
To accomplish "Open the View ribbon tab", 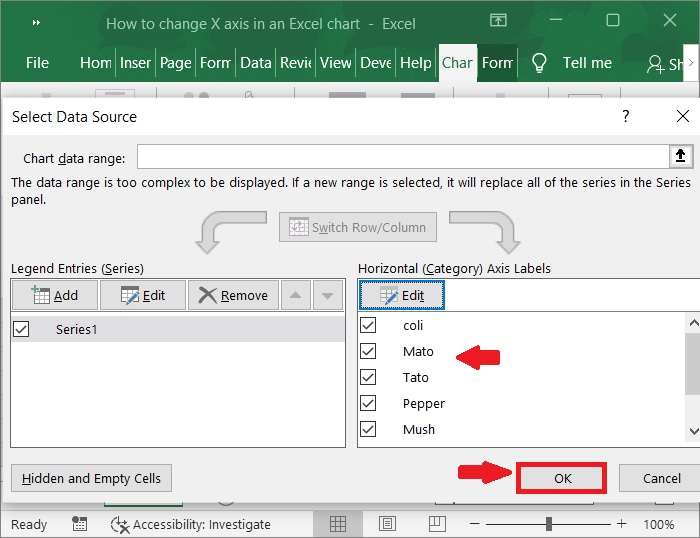I will point(335,63).
